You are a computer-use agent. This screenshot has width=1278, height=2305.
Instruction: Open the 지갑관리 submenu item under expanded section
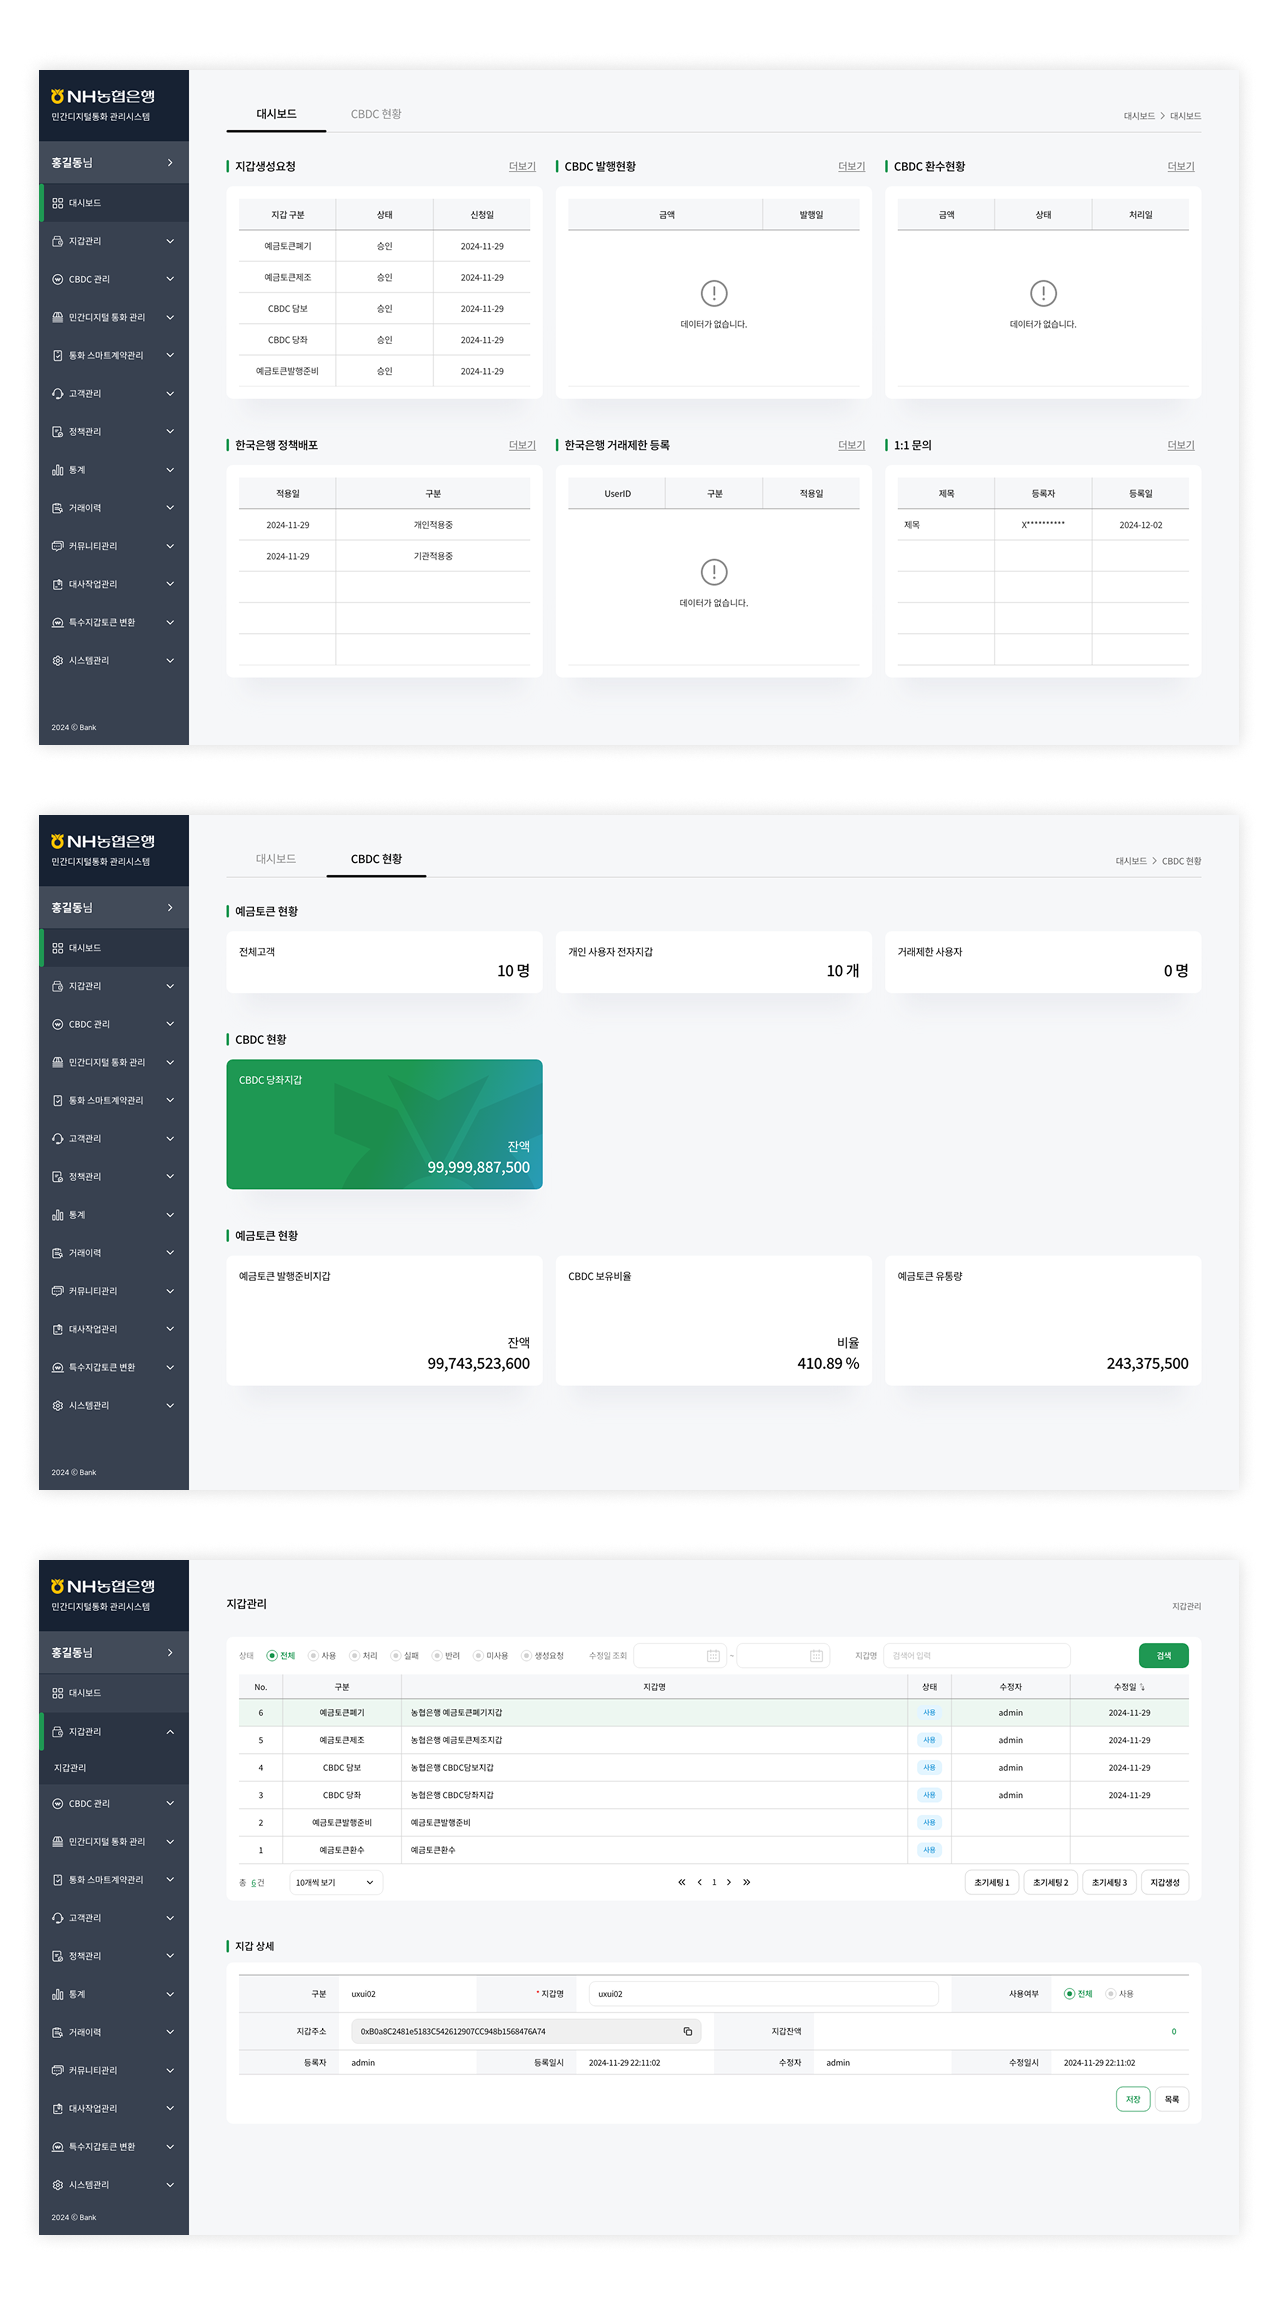(x=70, y=1768)
